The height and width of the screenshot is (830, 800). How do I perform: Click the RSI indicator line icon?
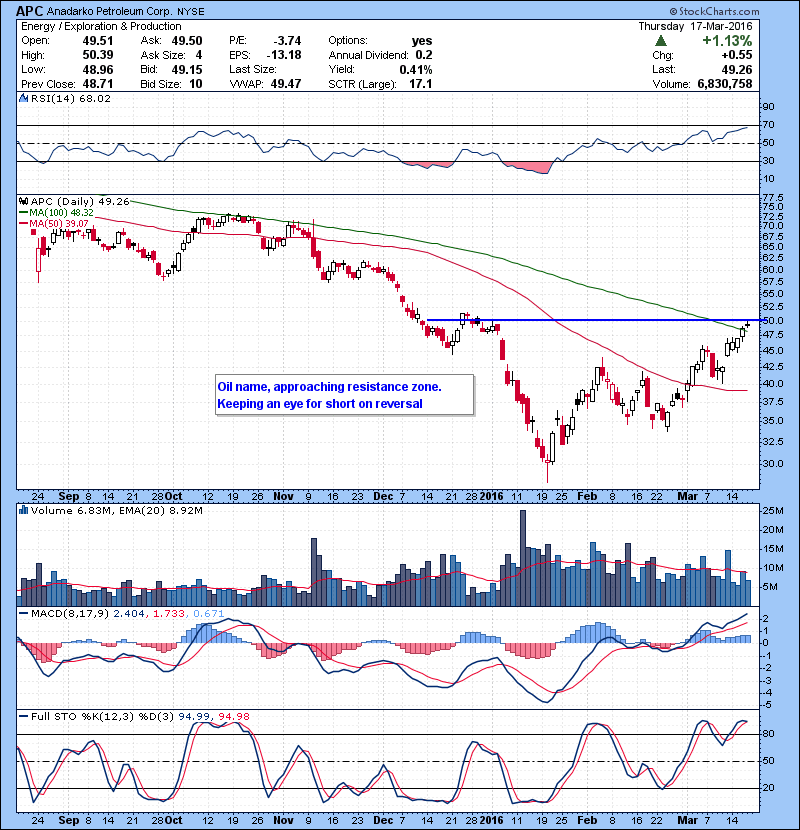[x=23, y=98]
